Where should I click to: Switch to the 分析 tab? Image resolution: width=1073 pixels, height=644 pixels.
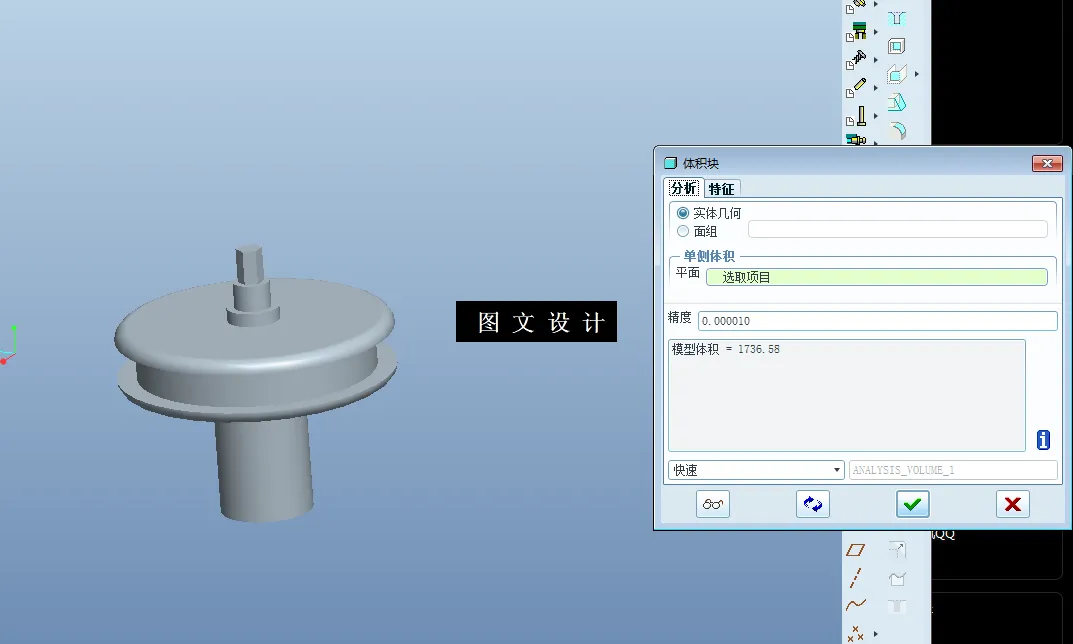pyautogui.click(x=683, y=188)
